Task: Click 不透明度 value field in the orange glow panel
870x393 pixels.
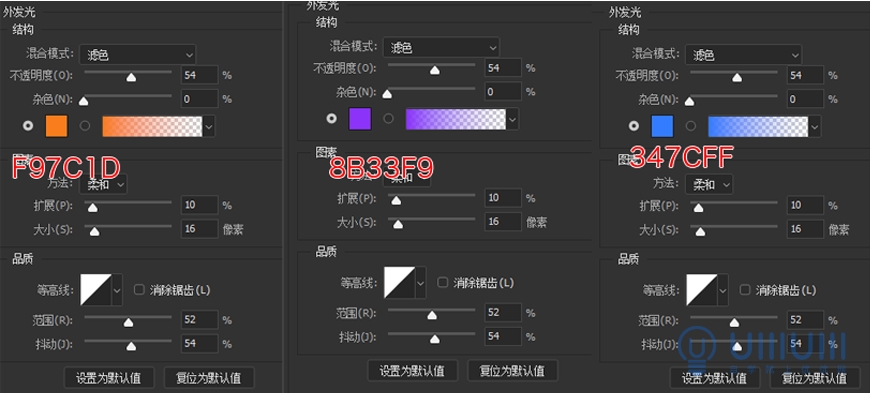Action: pyautogui.click(x=200, y=74)
